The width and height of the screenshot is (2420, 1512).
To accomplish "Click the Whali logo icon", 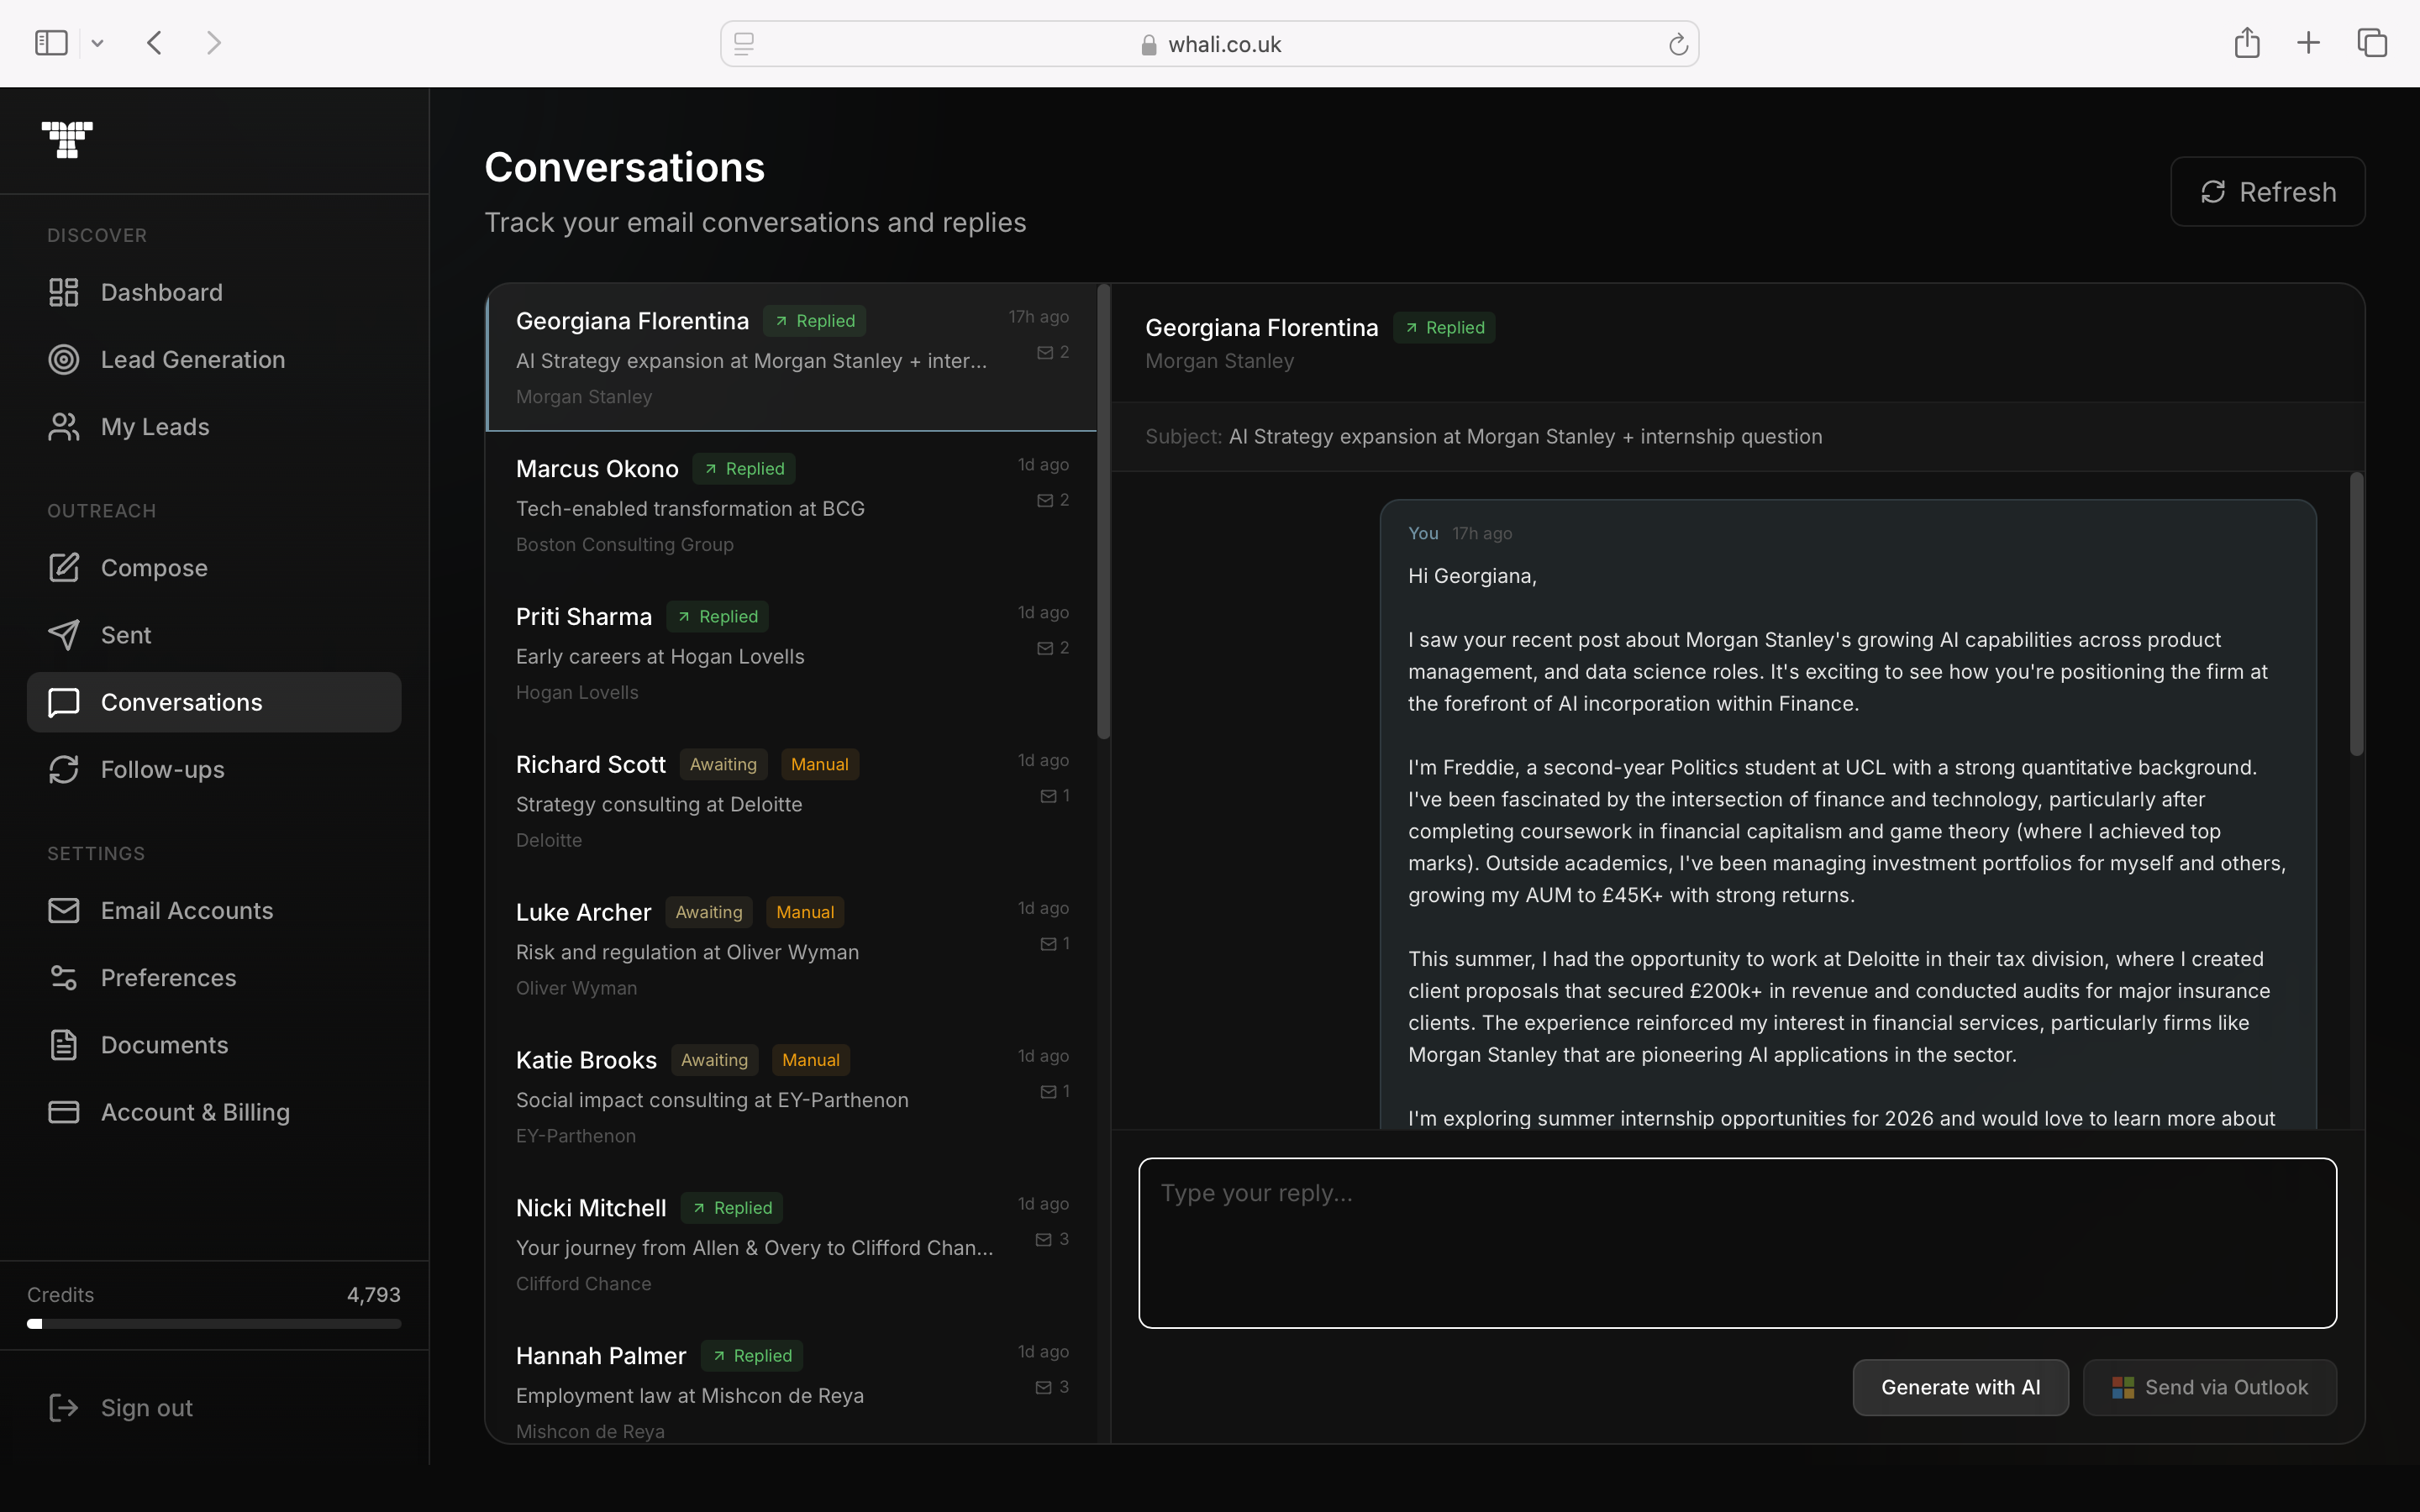I will pyautogui.click(x=67, y=140).
